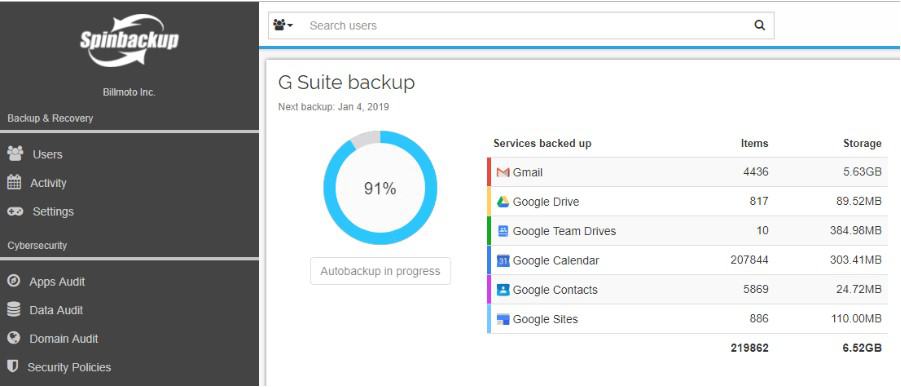This screenshot has width=901, height=387.
Task: Open the Google Contacts service row
Action: [x=687, y=290]
